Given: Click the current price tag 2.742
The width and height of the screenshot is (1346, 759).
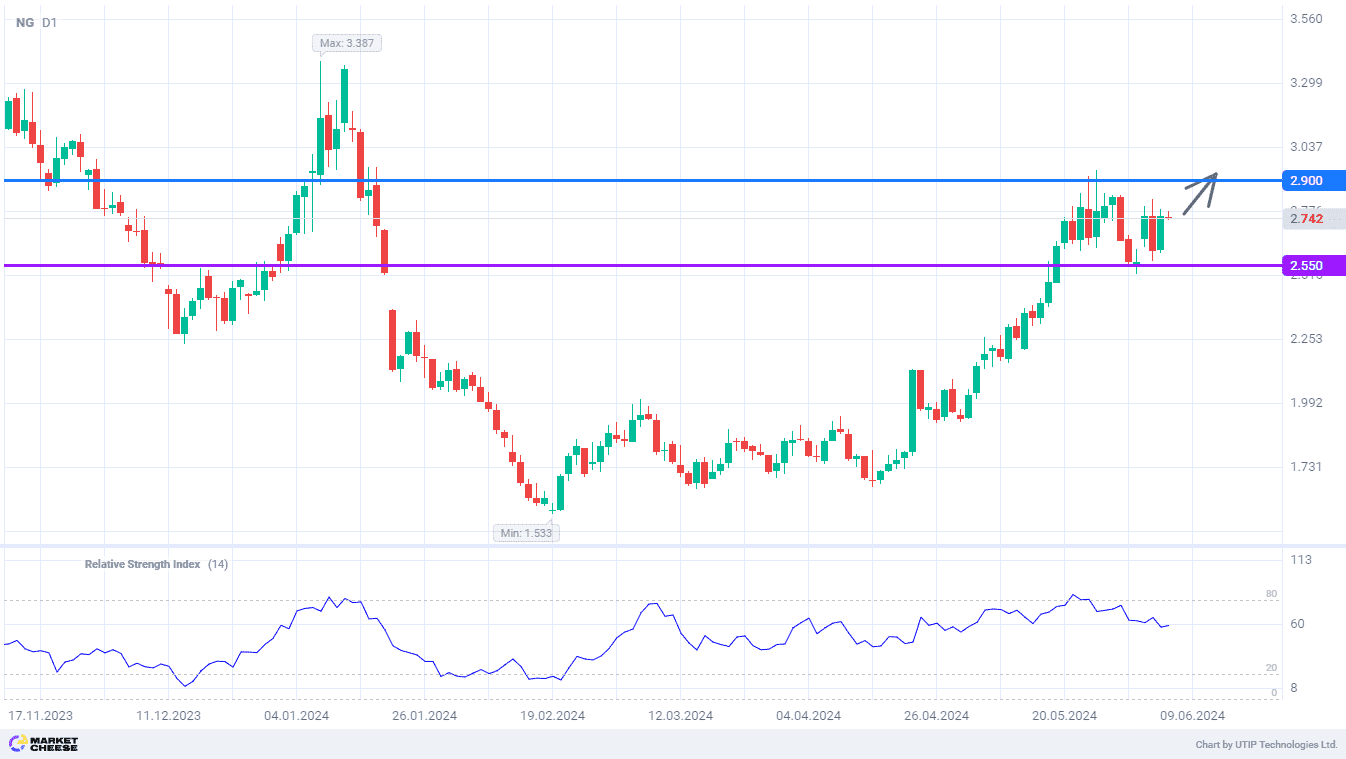Looking at the screenshot, I should 1313,219.
